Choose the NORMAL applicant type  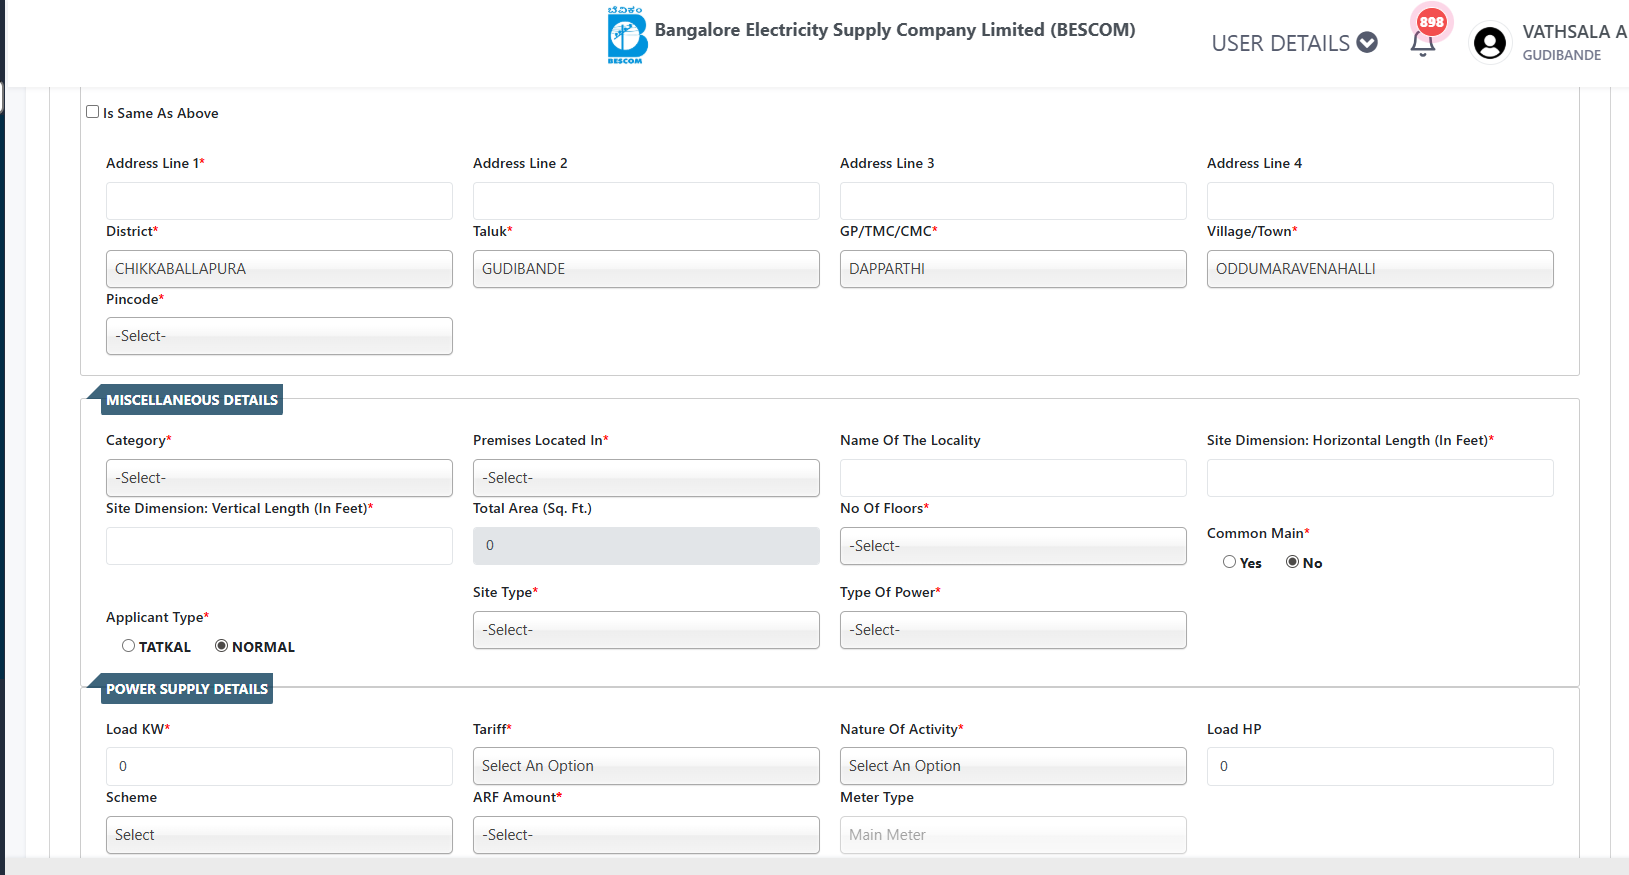point(221,646)
